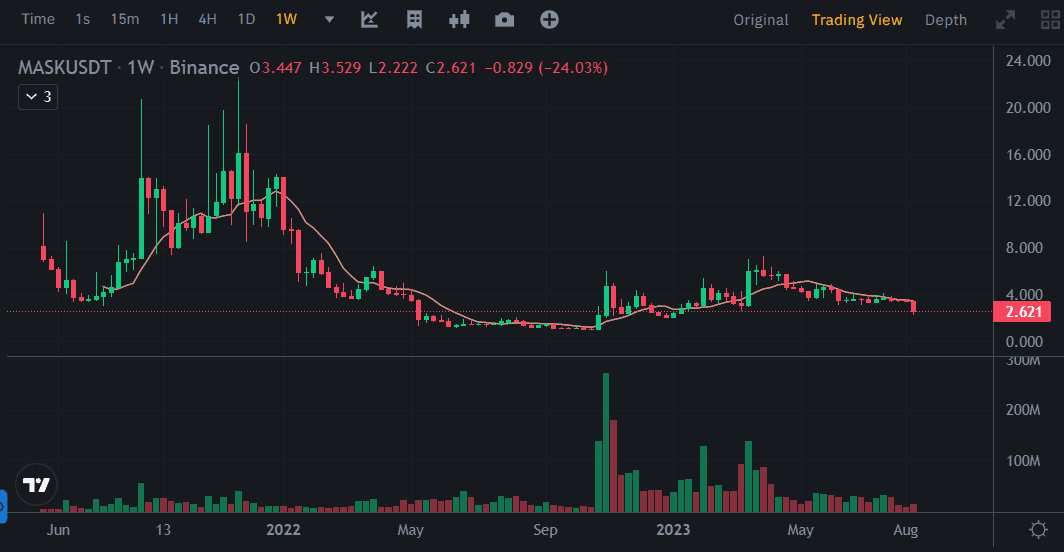Open chart settings gear icon

1039,529
